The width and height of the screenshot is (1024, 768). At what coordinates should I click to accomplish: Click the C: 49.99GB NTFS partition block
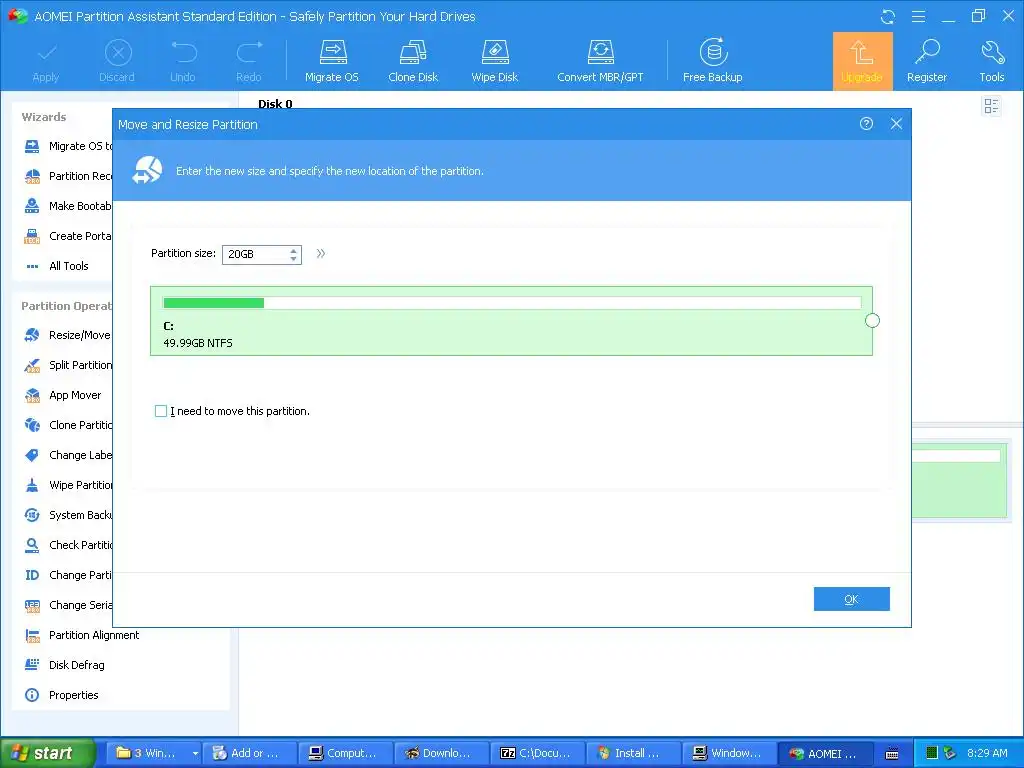pos(511,321)
